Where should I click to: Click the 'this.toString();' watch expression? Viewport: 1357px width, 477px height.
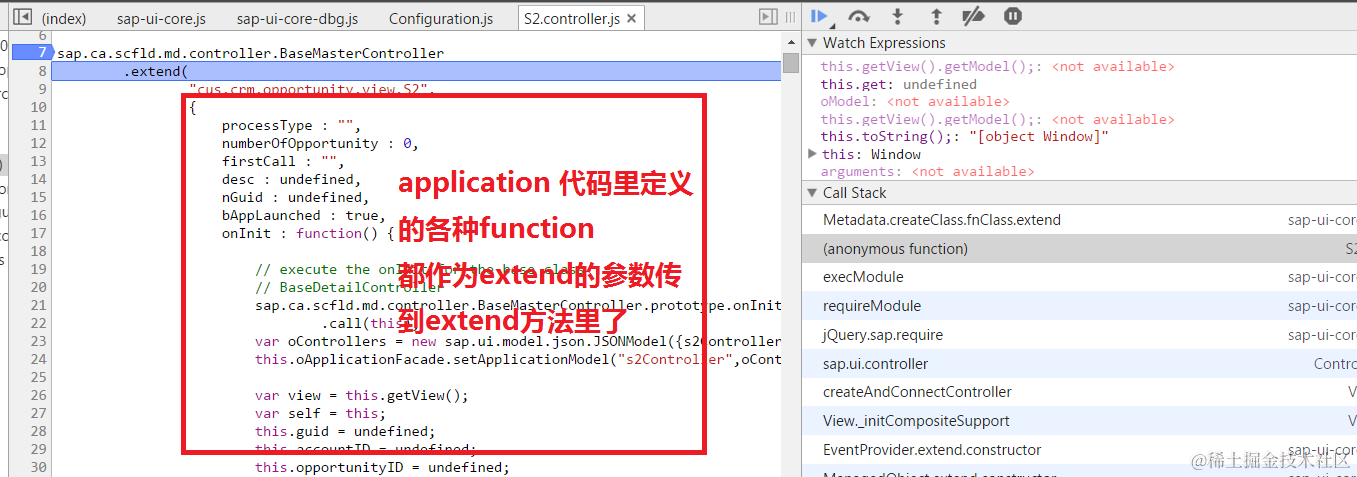(x=965, y=136)
